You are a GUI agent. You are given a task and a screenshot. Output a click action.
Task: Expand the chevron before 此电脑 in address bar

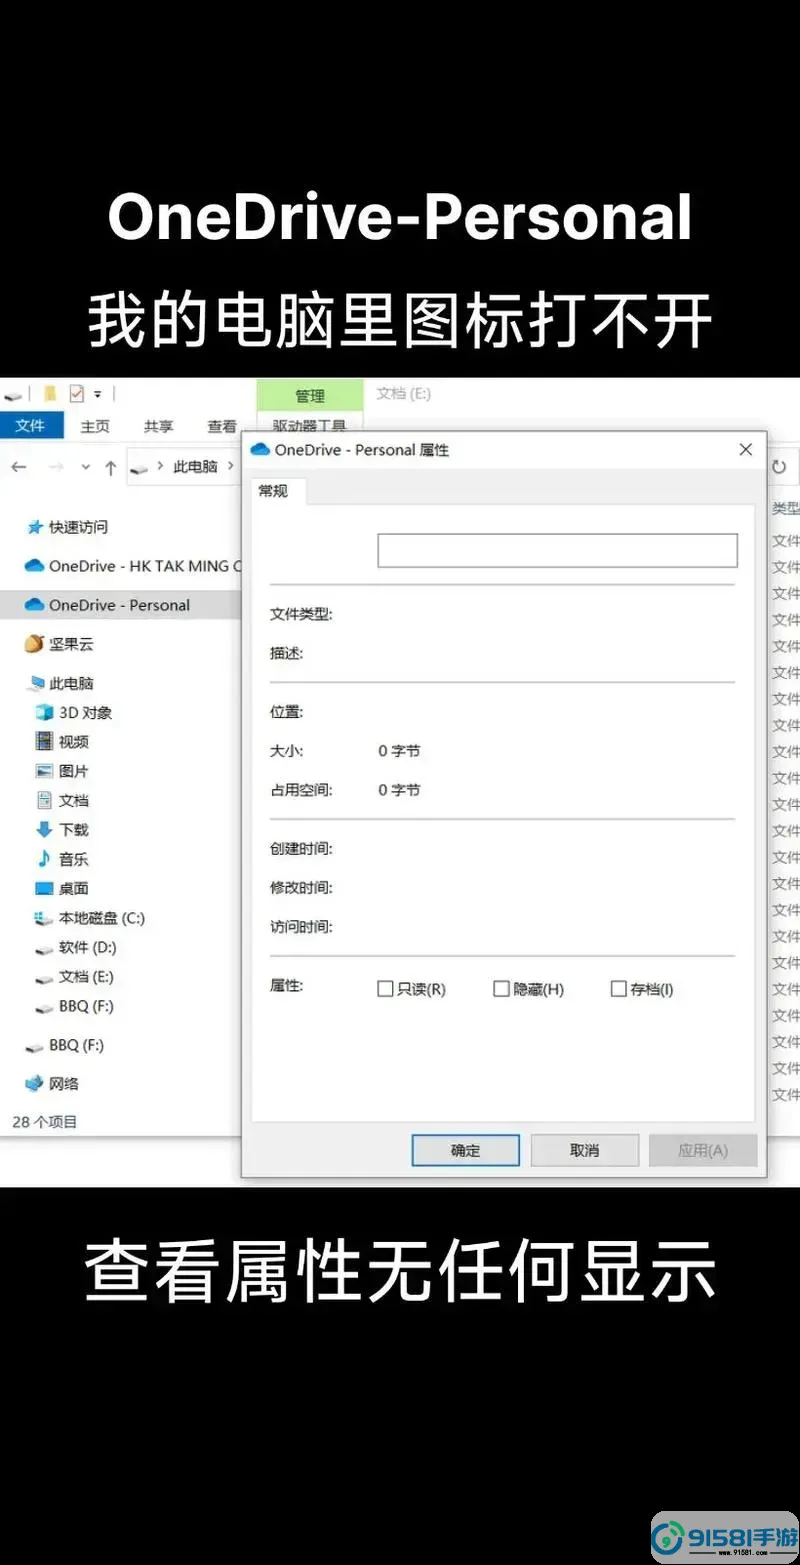[161, 466]
